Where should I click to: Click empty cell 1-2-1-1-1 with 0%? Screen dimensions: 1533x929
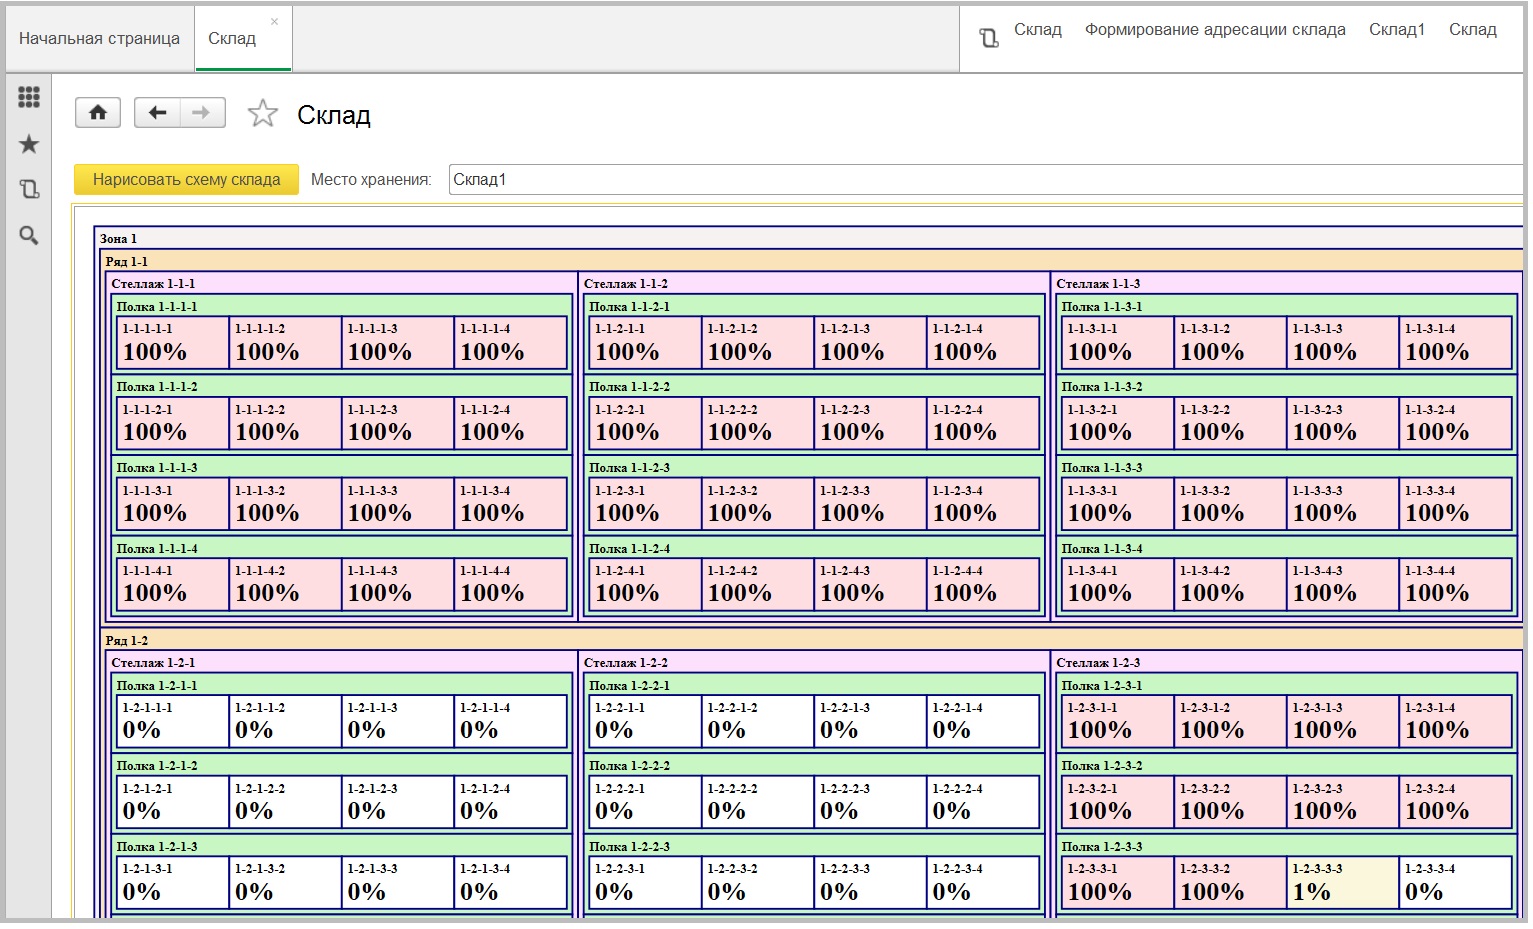(173, 721)
